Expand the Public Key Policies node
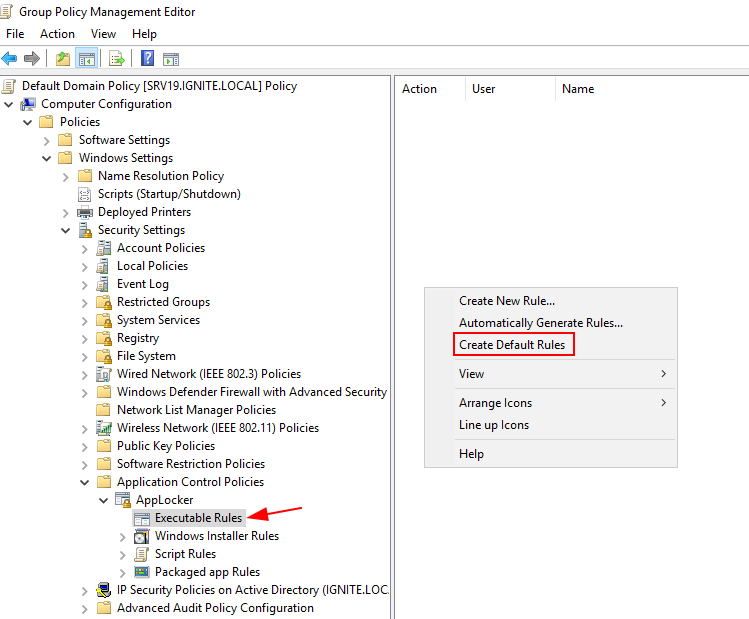Image resolution: width=749 pixels, height=619 pixels. (85, 447)
